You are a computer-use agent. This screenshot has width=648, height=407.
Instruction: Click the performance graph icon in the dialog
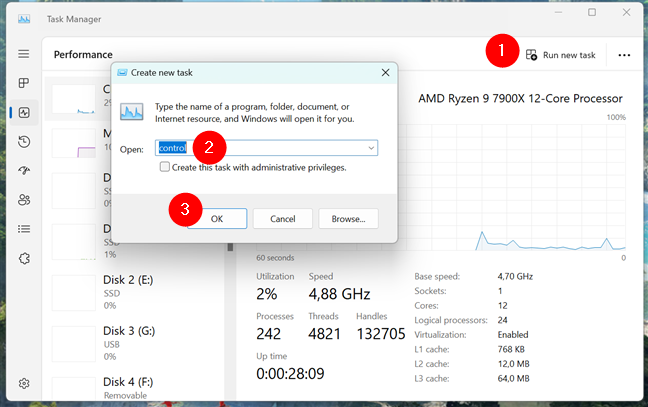(x=132, y=112)
